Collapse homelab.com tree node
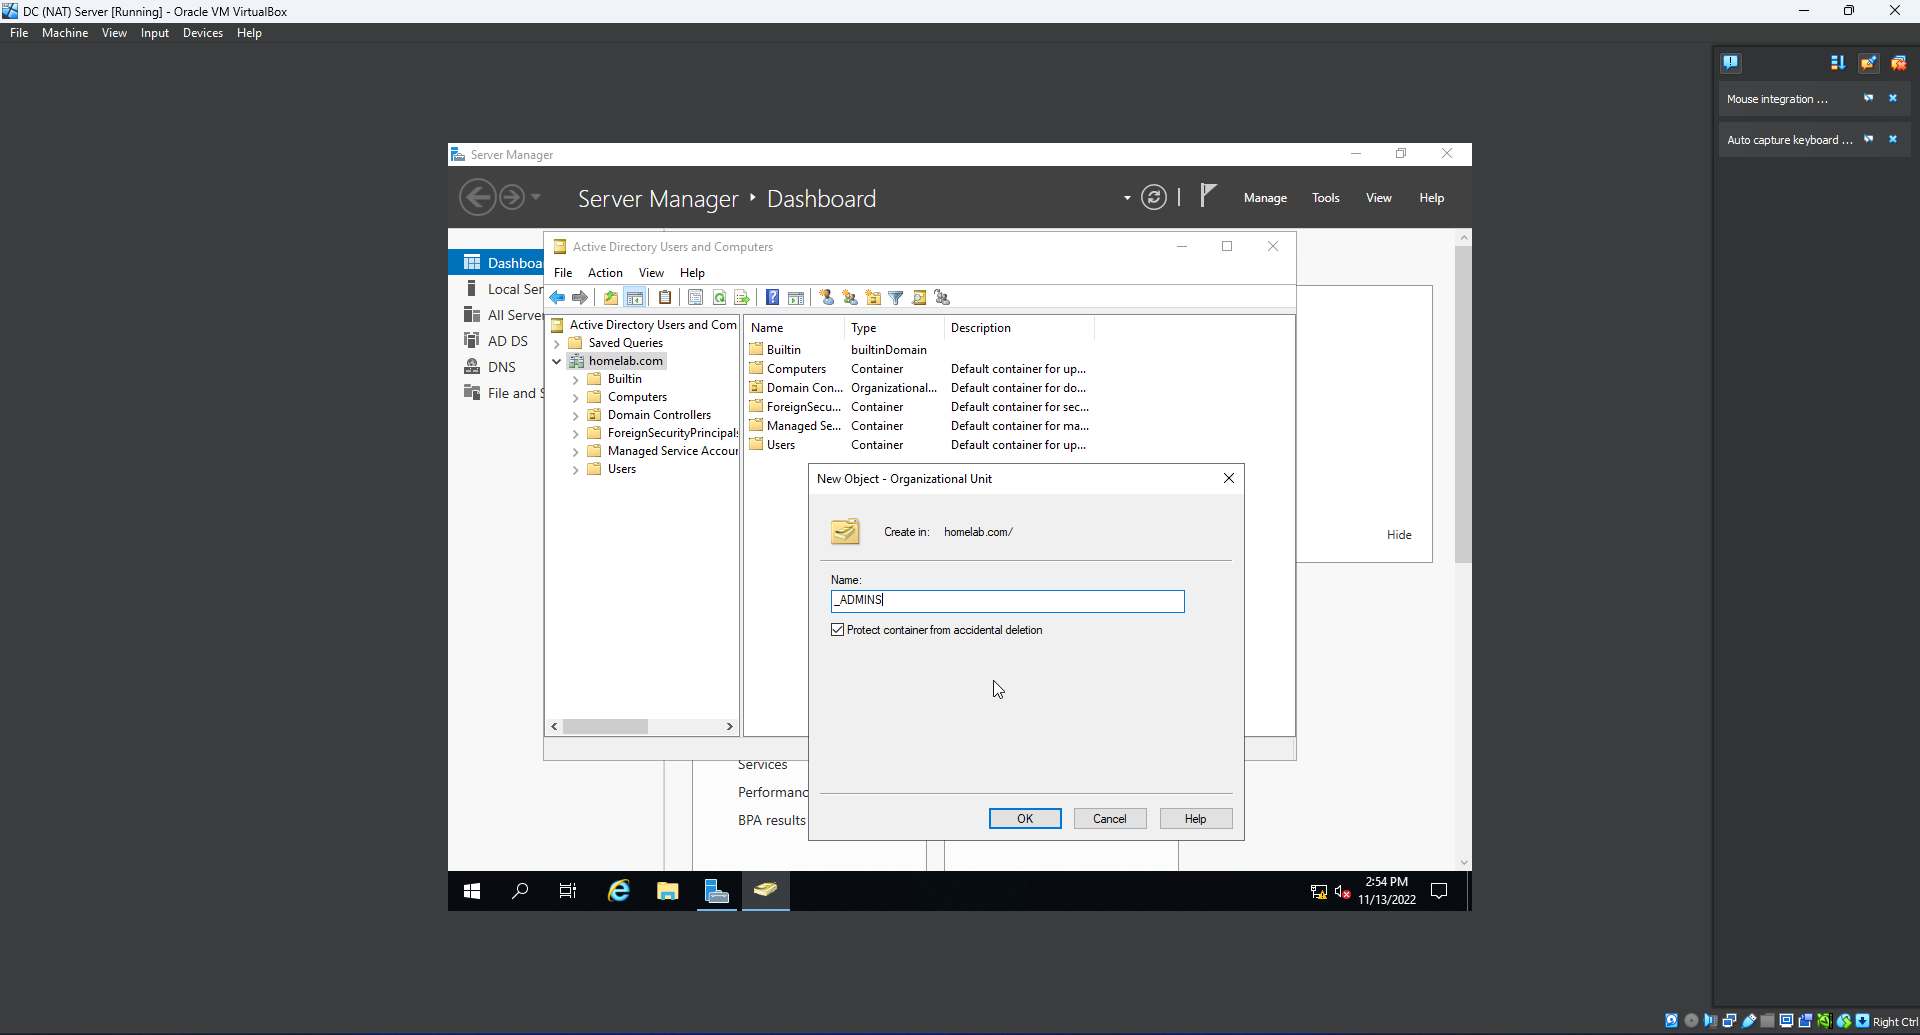The image size is (1920, 1035). click(557, 362)
